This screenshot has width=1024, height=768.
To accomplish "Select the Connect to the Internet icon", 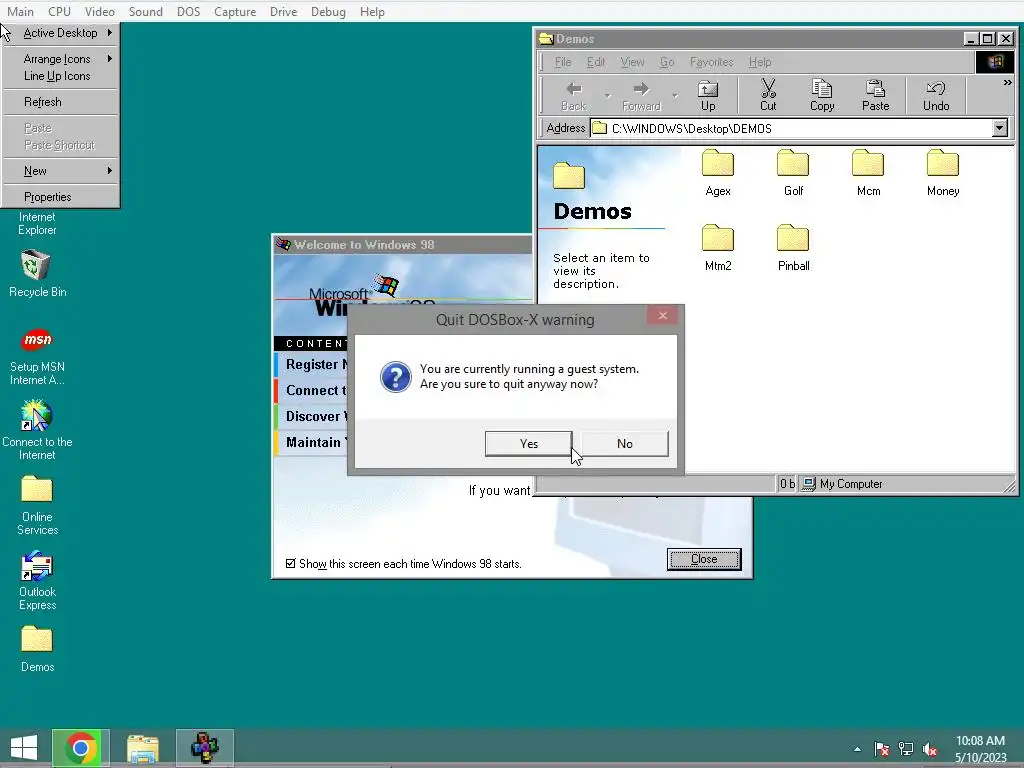I will tap(37, 431).
